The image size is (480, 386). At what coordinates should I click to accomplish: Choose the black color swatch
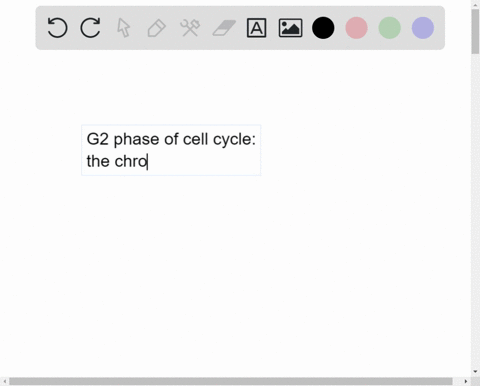click(x=323, y=28)
